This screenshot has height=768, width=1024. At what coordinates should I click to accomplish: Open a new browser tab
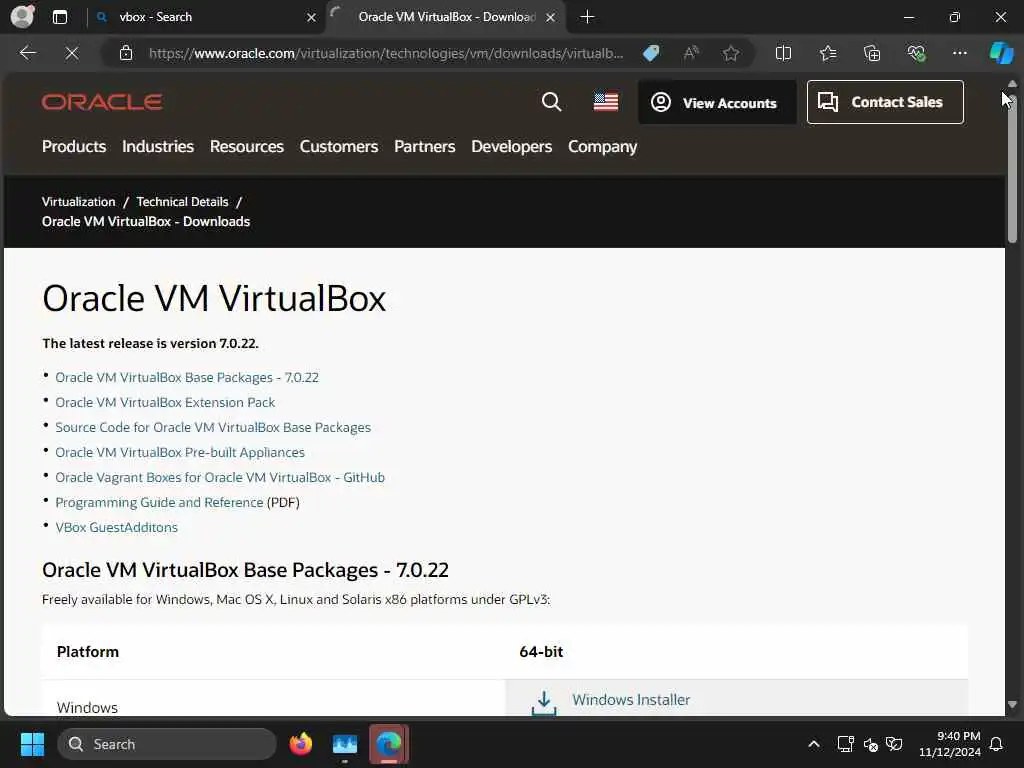587,17
